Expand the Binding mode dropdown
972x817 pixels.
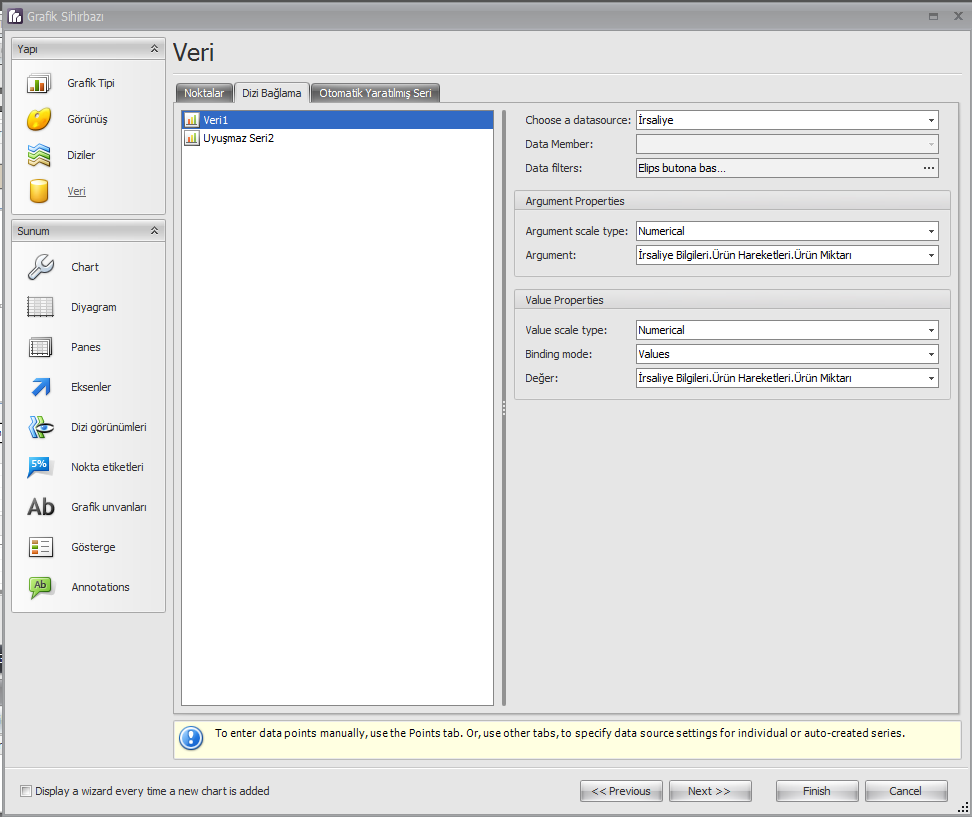point(931,355)
